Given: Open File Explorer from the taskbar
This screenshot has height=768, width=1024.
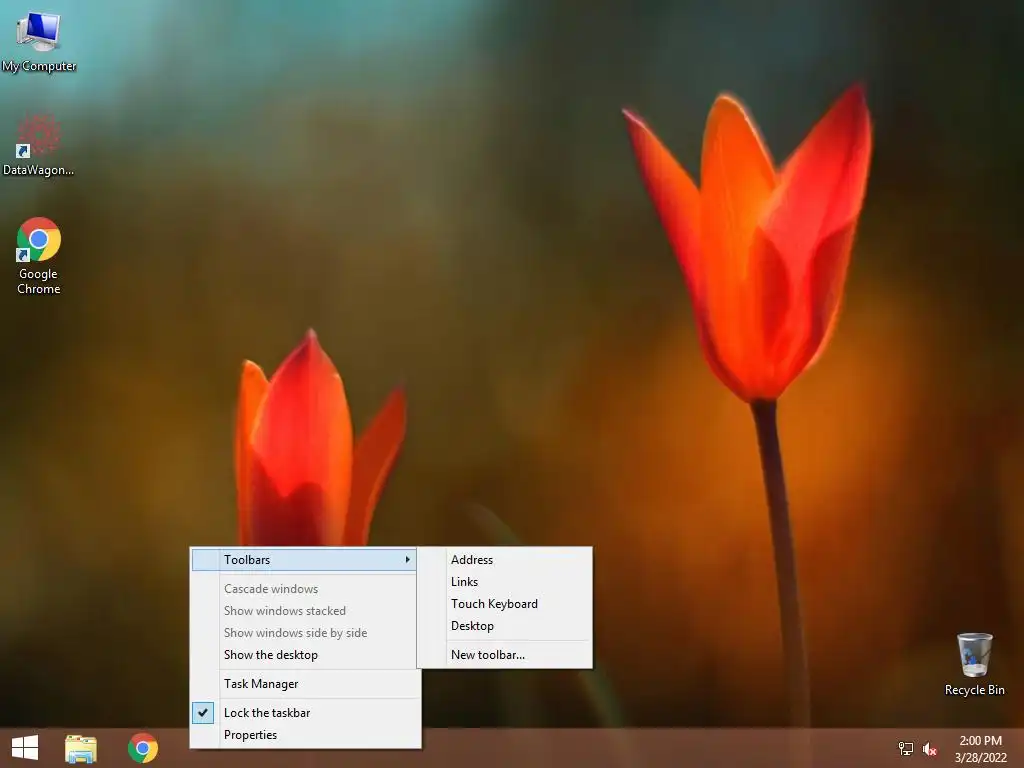Looking at the screenshot, I should tap(81, 748).
